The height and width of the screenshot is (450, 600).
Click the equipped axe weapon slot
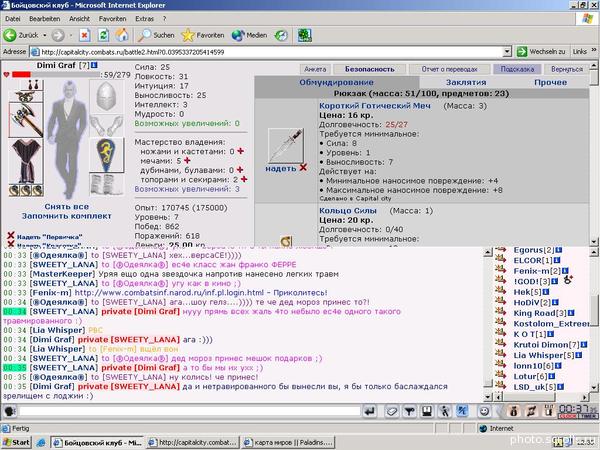point(26,120)
